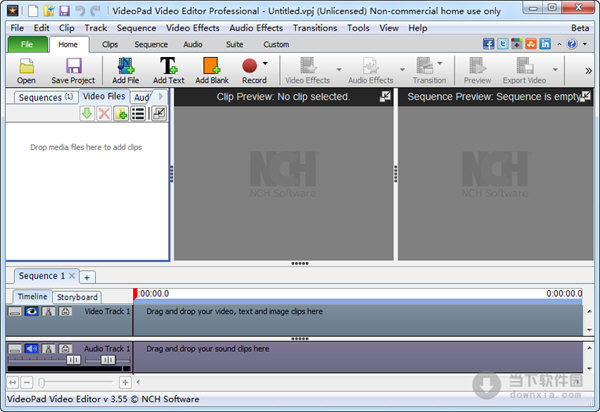Open the Edit menu
This screenshot has width=600, height=412.
[41, 28]
